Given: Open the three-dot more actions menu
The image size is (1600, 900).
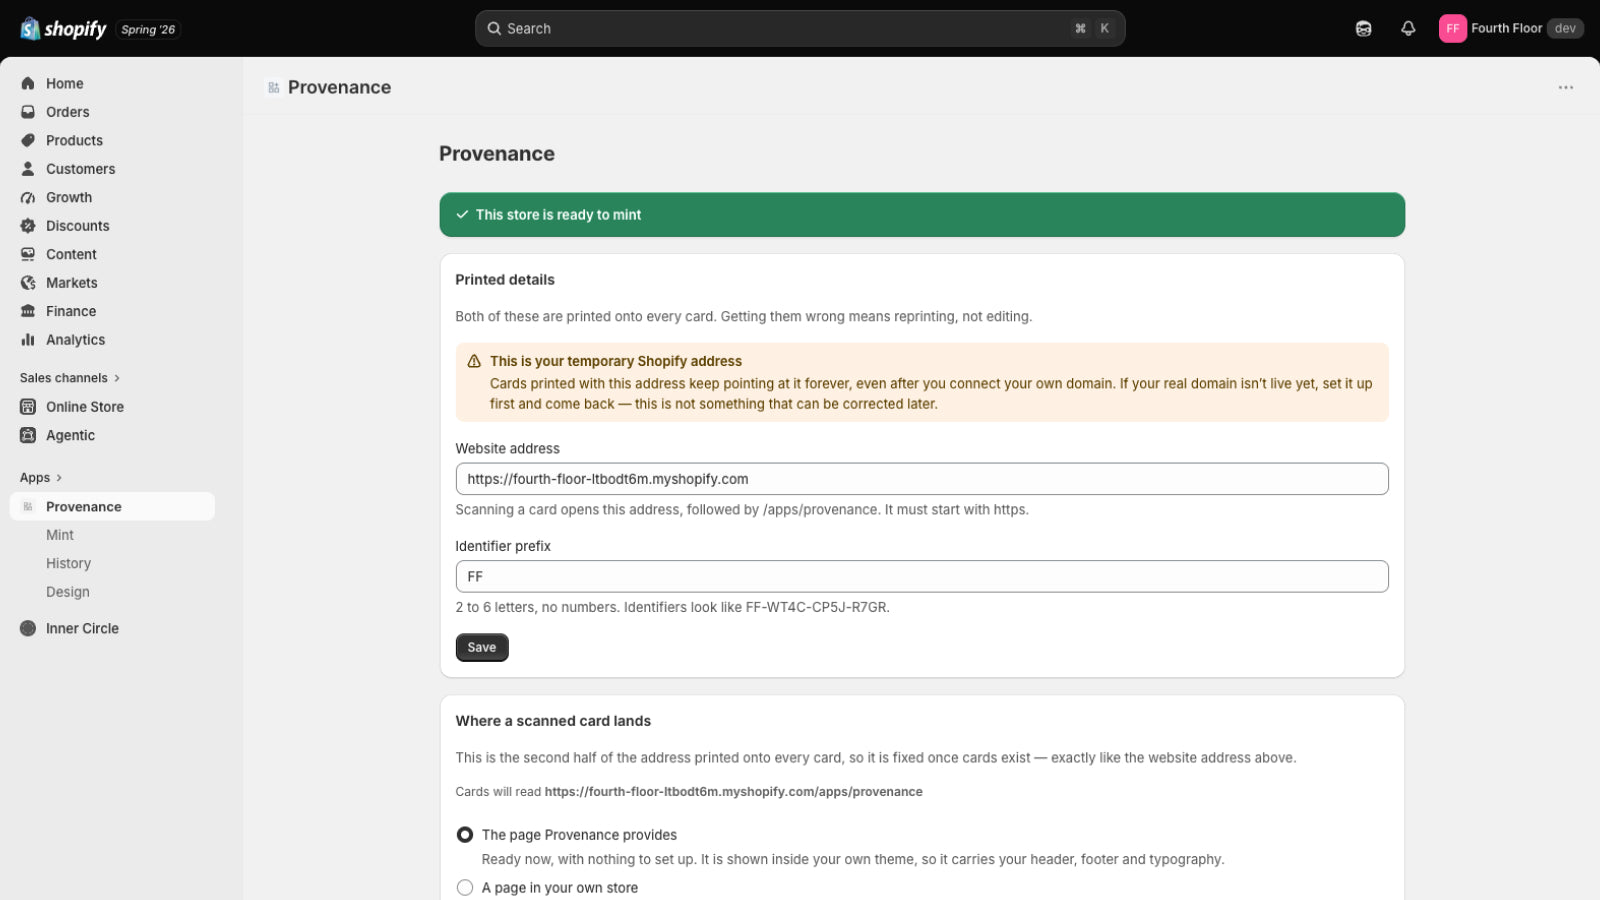Looking at the screenshot, I should click(x=1566, y=88).
